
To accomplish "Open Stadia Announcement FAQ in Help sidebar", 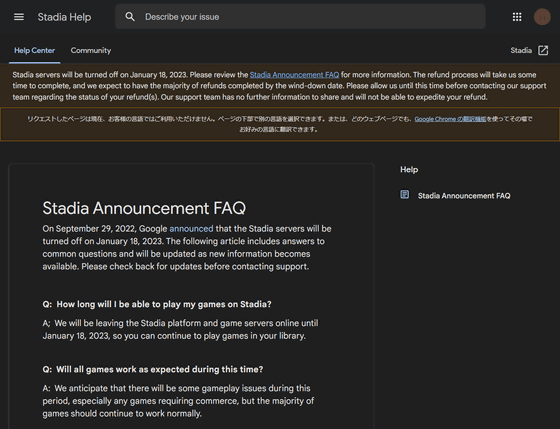I will pos(464,196).
